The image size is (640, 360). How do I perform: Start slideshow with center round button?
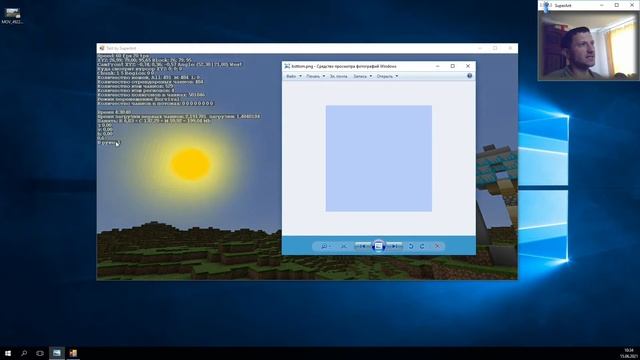coord(378,246)
